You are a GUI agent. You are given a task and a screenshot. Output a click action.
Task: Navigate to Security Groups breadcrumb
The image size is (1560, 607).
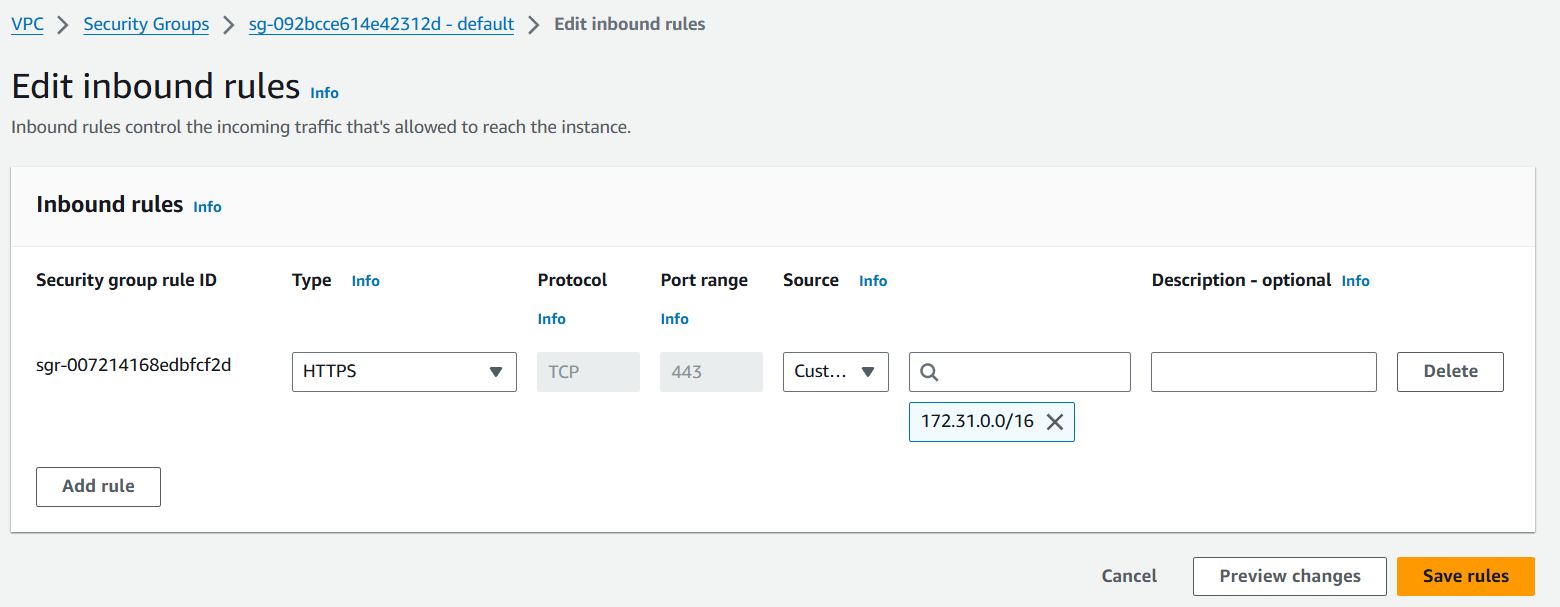coord(146,24)
